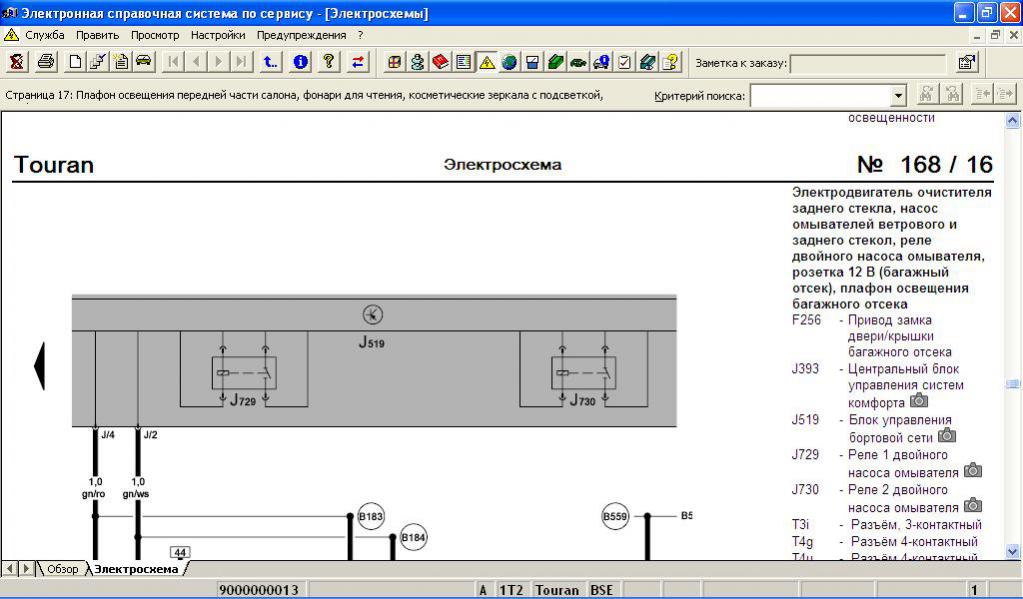This screenshot has height=599, width=1023.
Task: Click the stacked stones figure icon
Action: (x=418, y=62)
